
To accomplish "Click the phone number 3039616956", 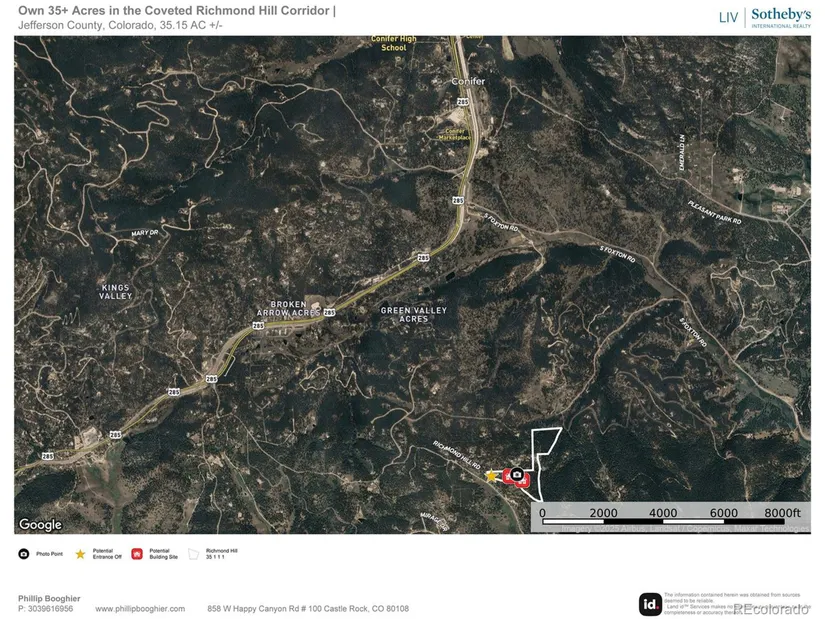I will point(50,608).
